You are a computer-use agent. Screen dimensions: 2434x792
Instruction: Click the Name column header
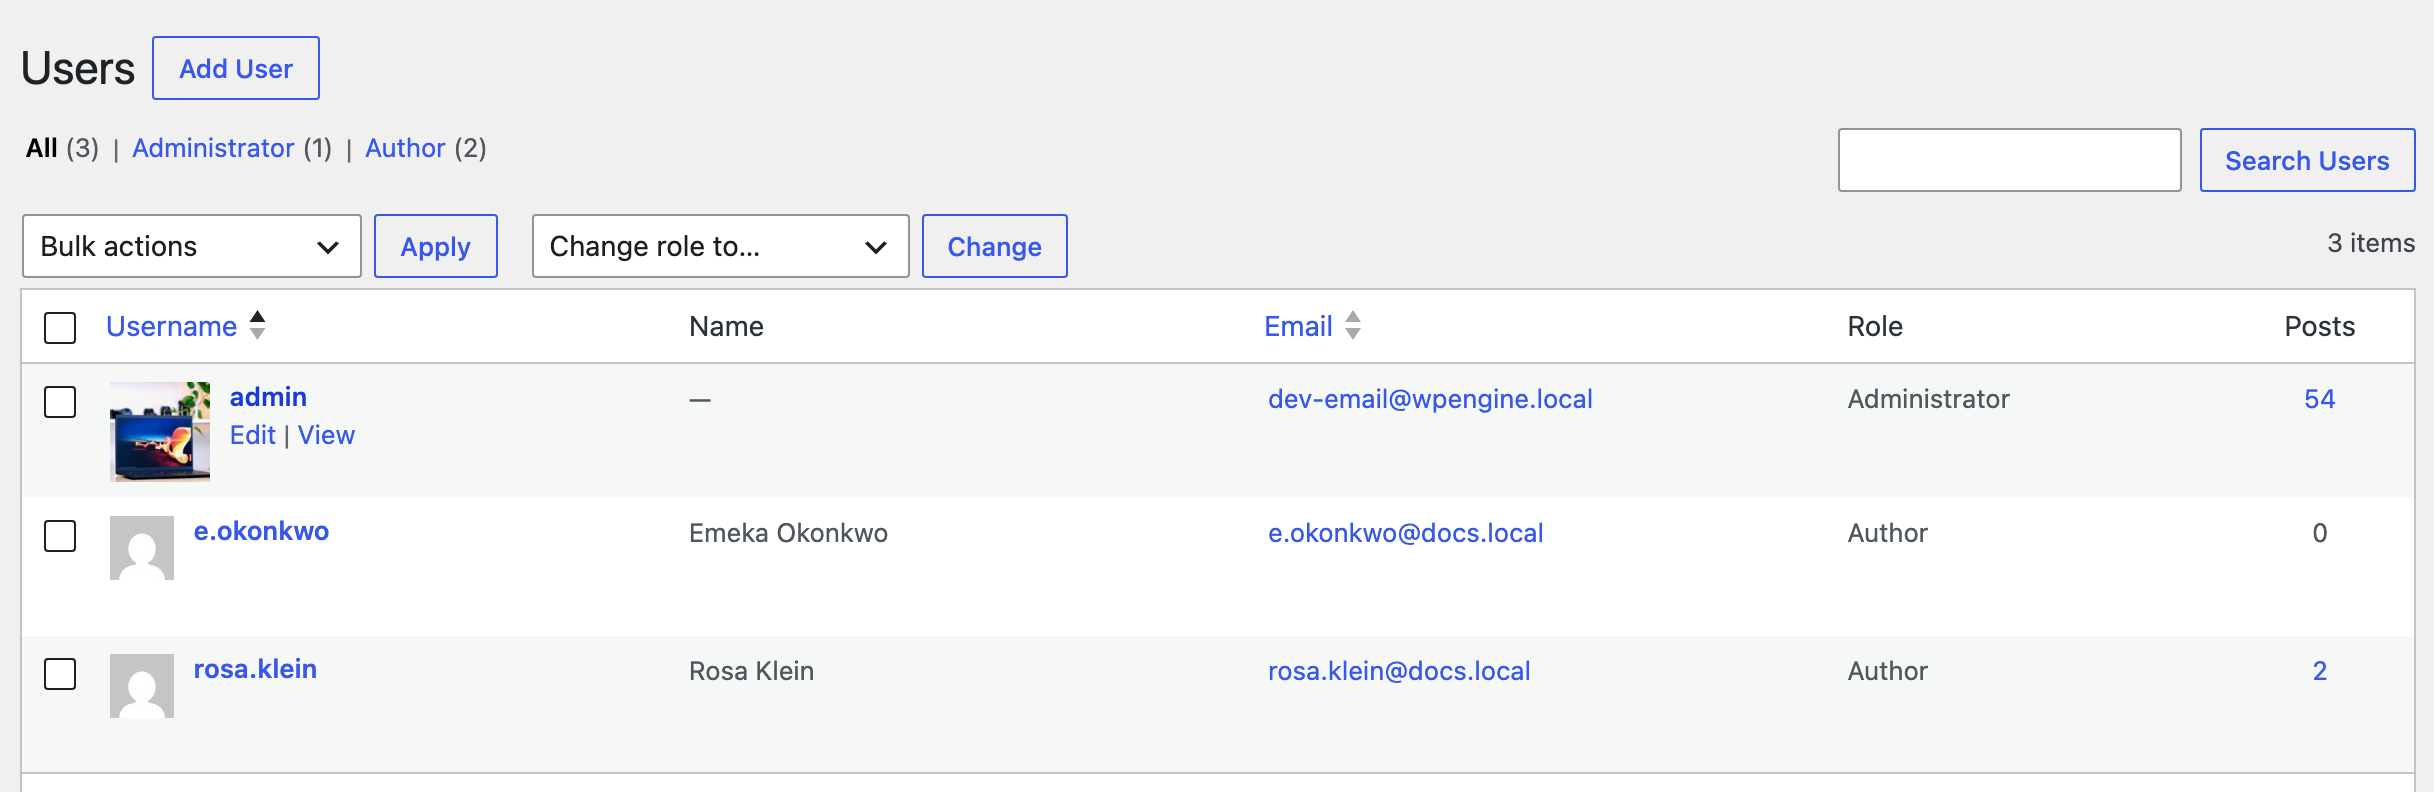(726, 326)
